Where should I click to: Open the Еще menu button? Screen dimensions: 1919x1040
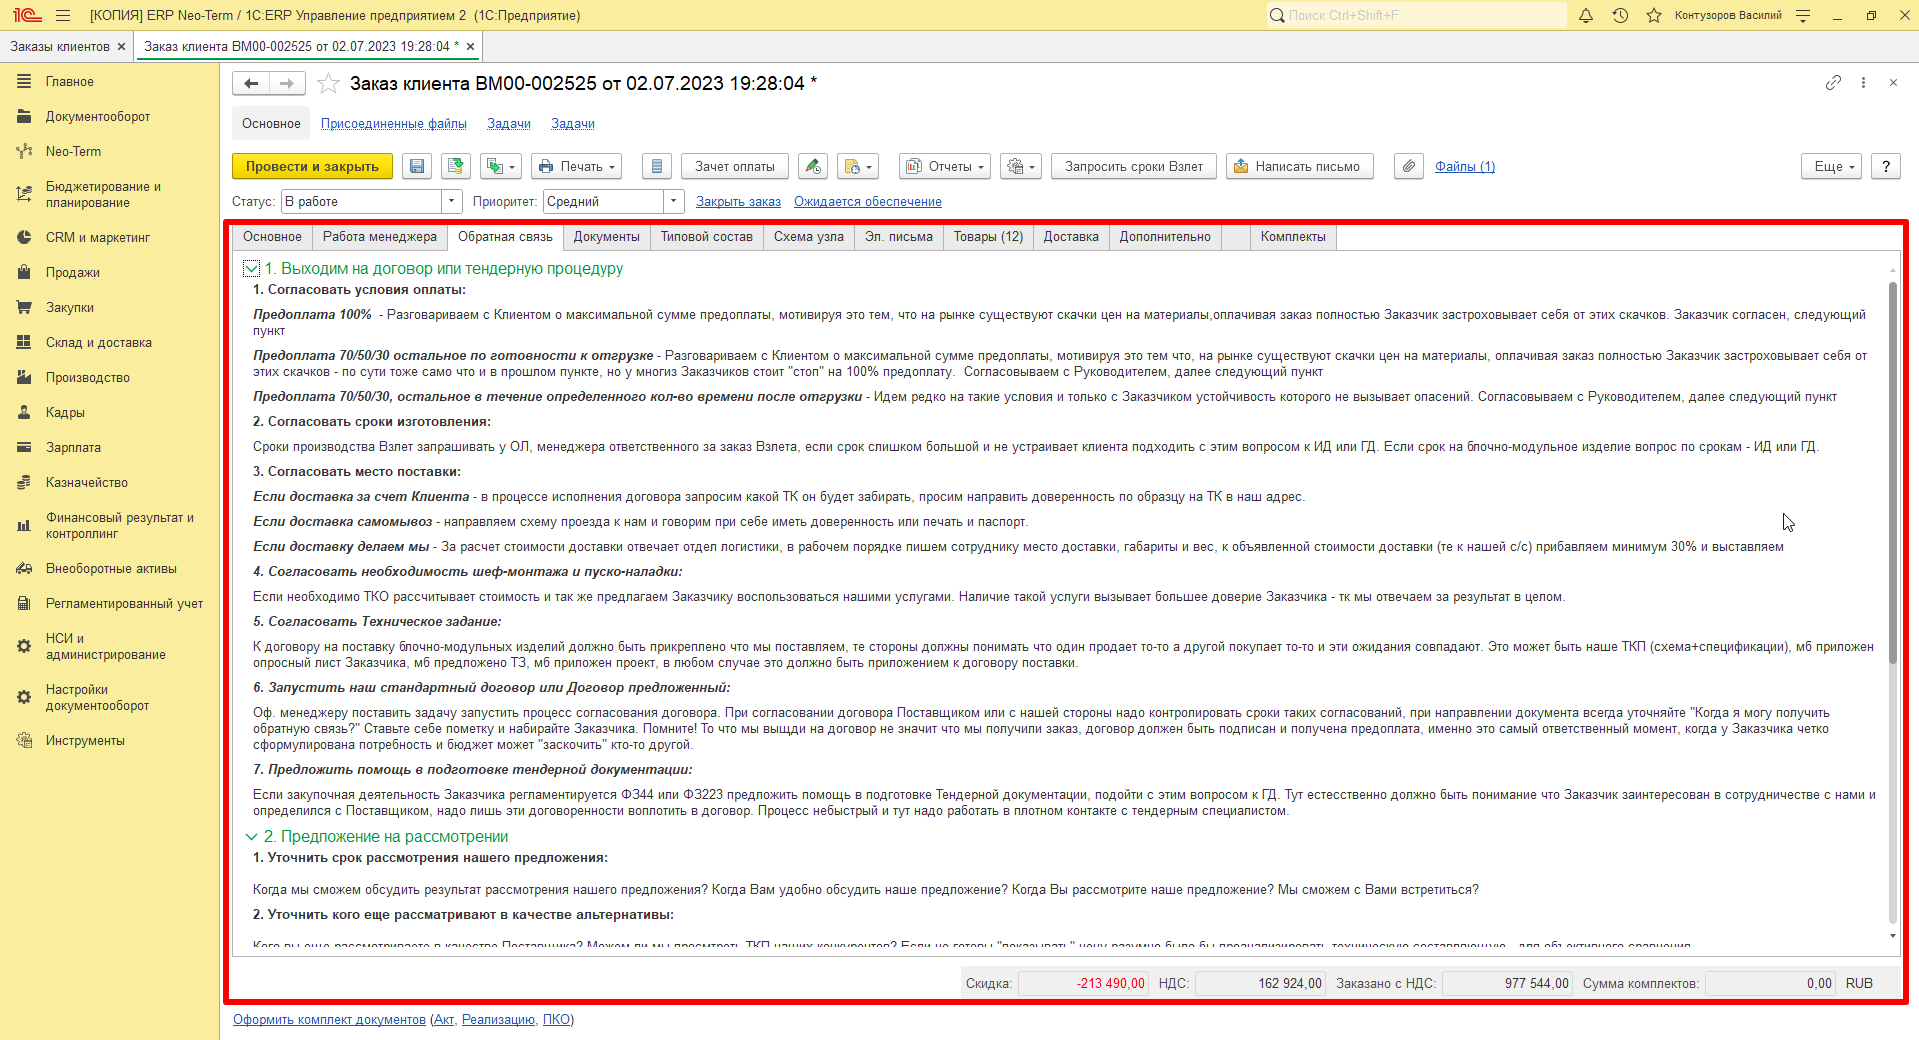(x=1832, y=167)
